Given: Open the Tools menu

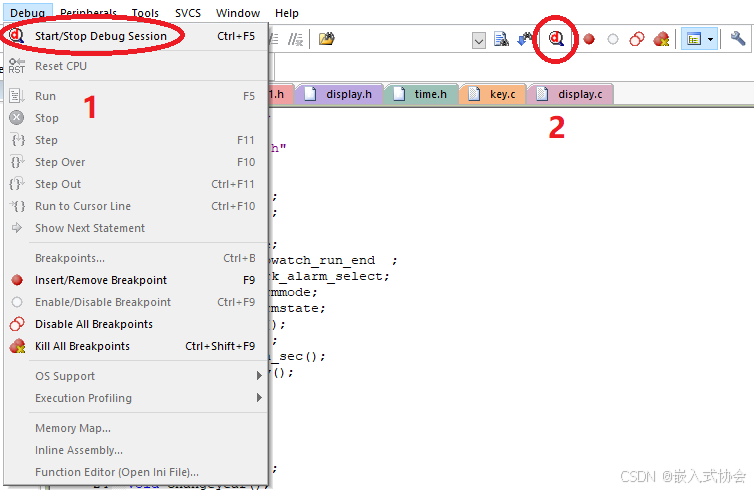Looking at the screenshot, I should pos(145,13).
